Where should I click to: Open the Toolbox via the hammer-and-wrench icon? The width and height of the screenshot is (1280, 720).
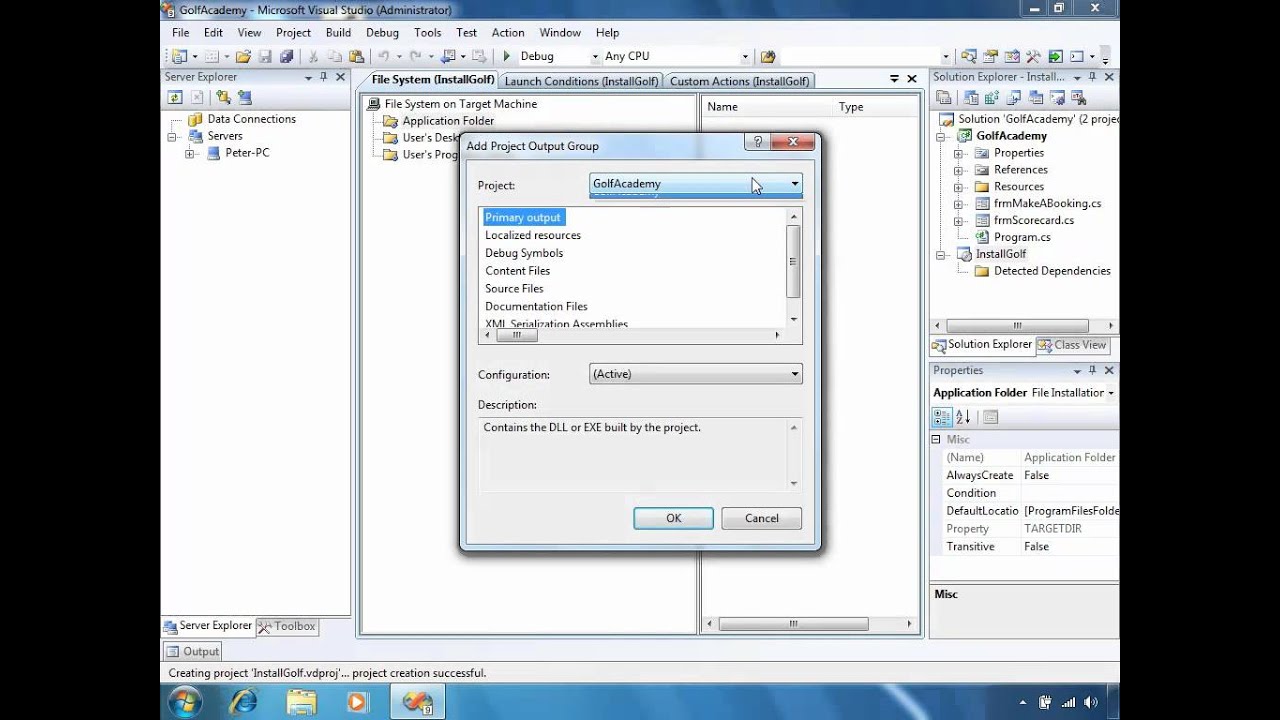click(x=1033, y=57)
